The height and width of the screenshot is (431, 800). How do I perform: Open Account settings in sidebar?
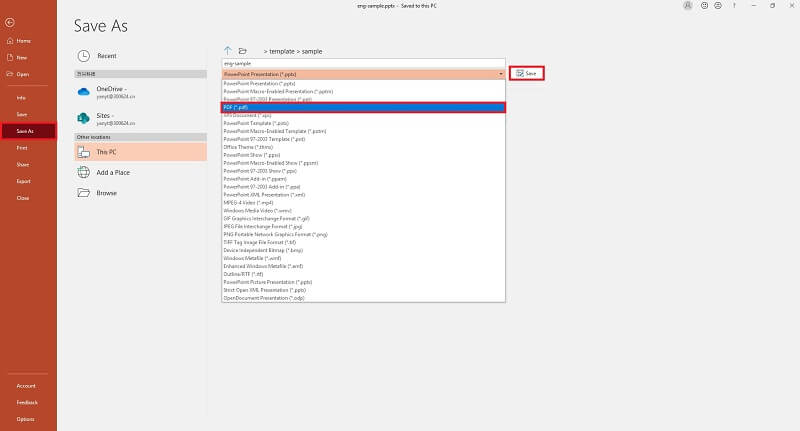tap(26, 386)
